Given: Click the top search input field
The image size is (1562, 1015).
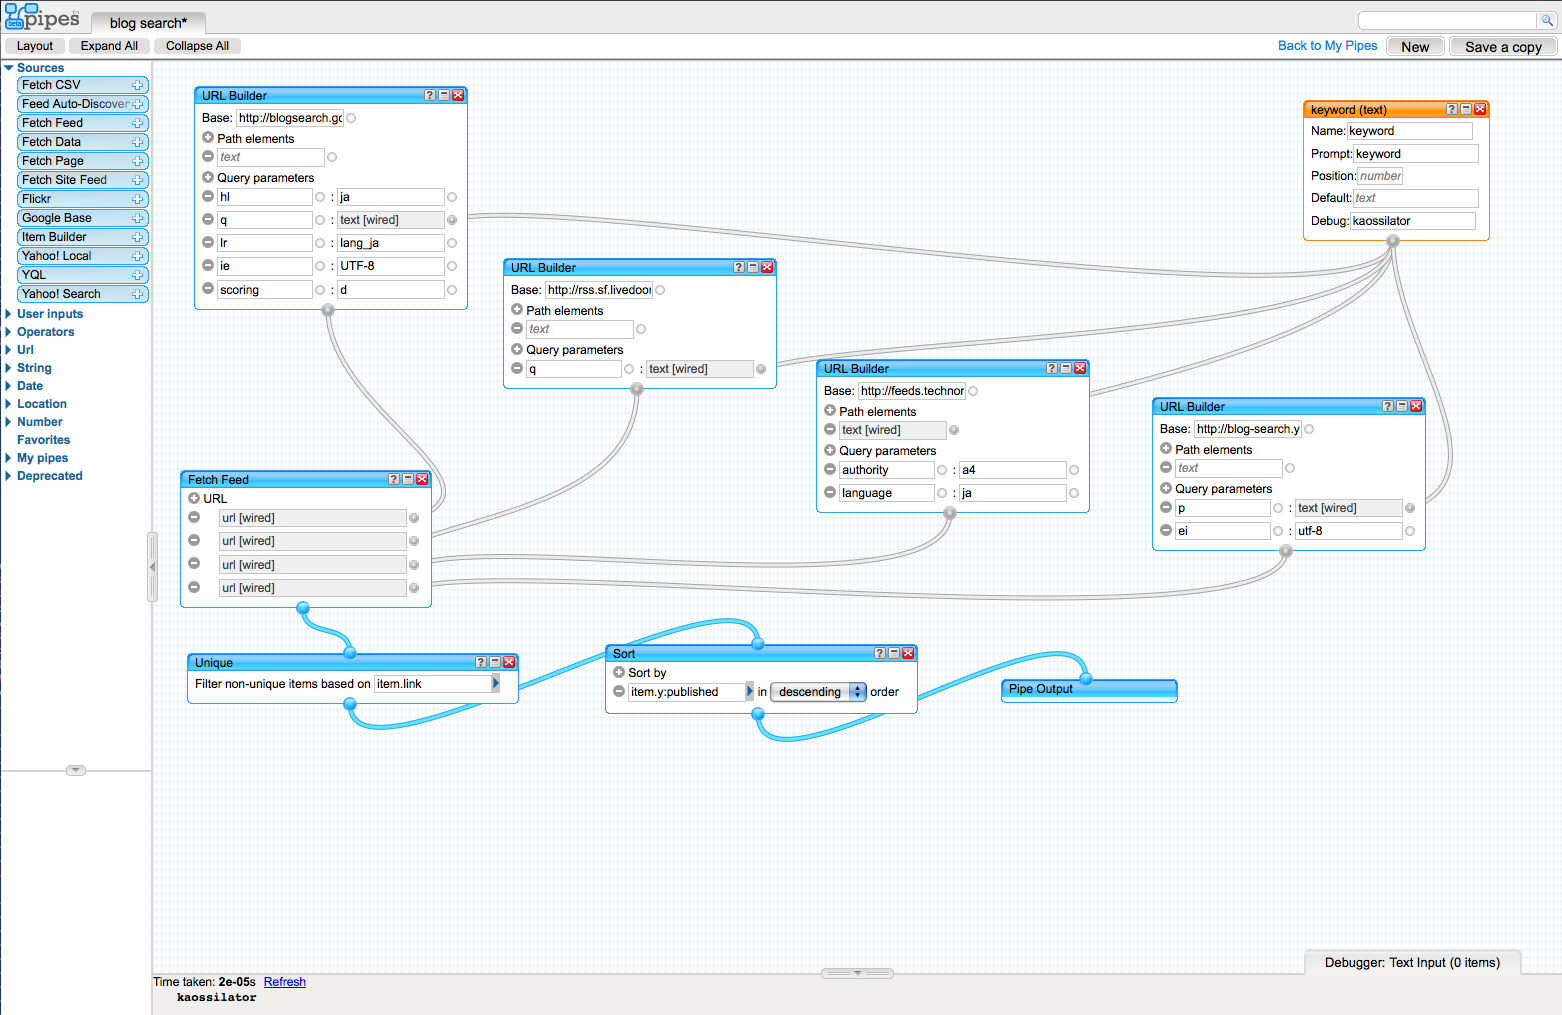Looking at the screenshot, I should point(1448,20).
